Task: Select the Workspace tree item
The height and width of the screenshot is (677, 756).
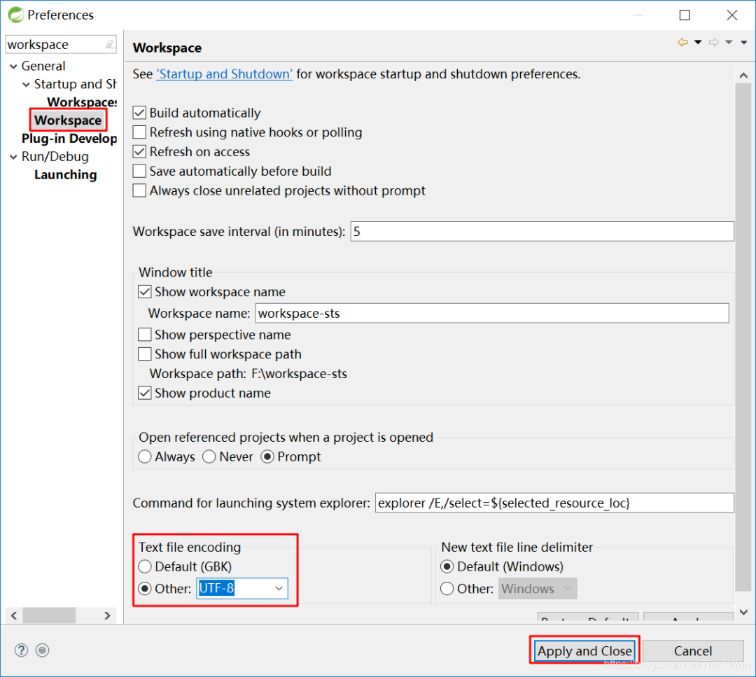Action: coord(68,120)
